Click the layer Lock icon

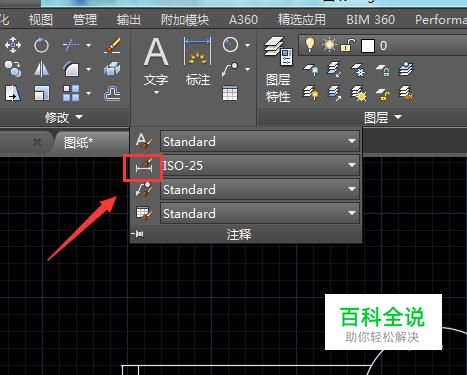[383, 70]
